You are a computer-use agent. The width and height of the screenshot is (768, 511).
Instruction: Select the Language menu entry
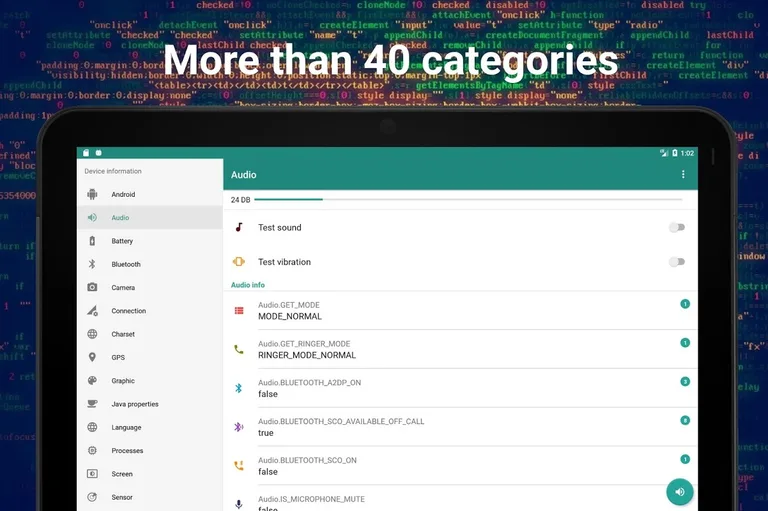(x=150, y=427)
